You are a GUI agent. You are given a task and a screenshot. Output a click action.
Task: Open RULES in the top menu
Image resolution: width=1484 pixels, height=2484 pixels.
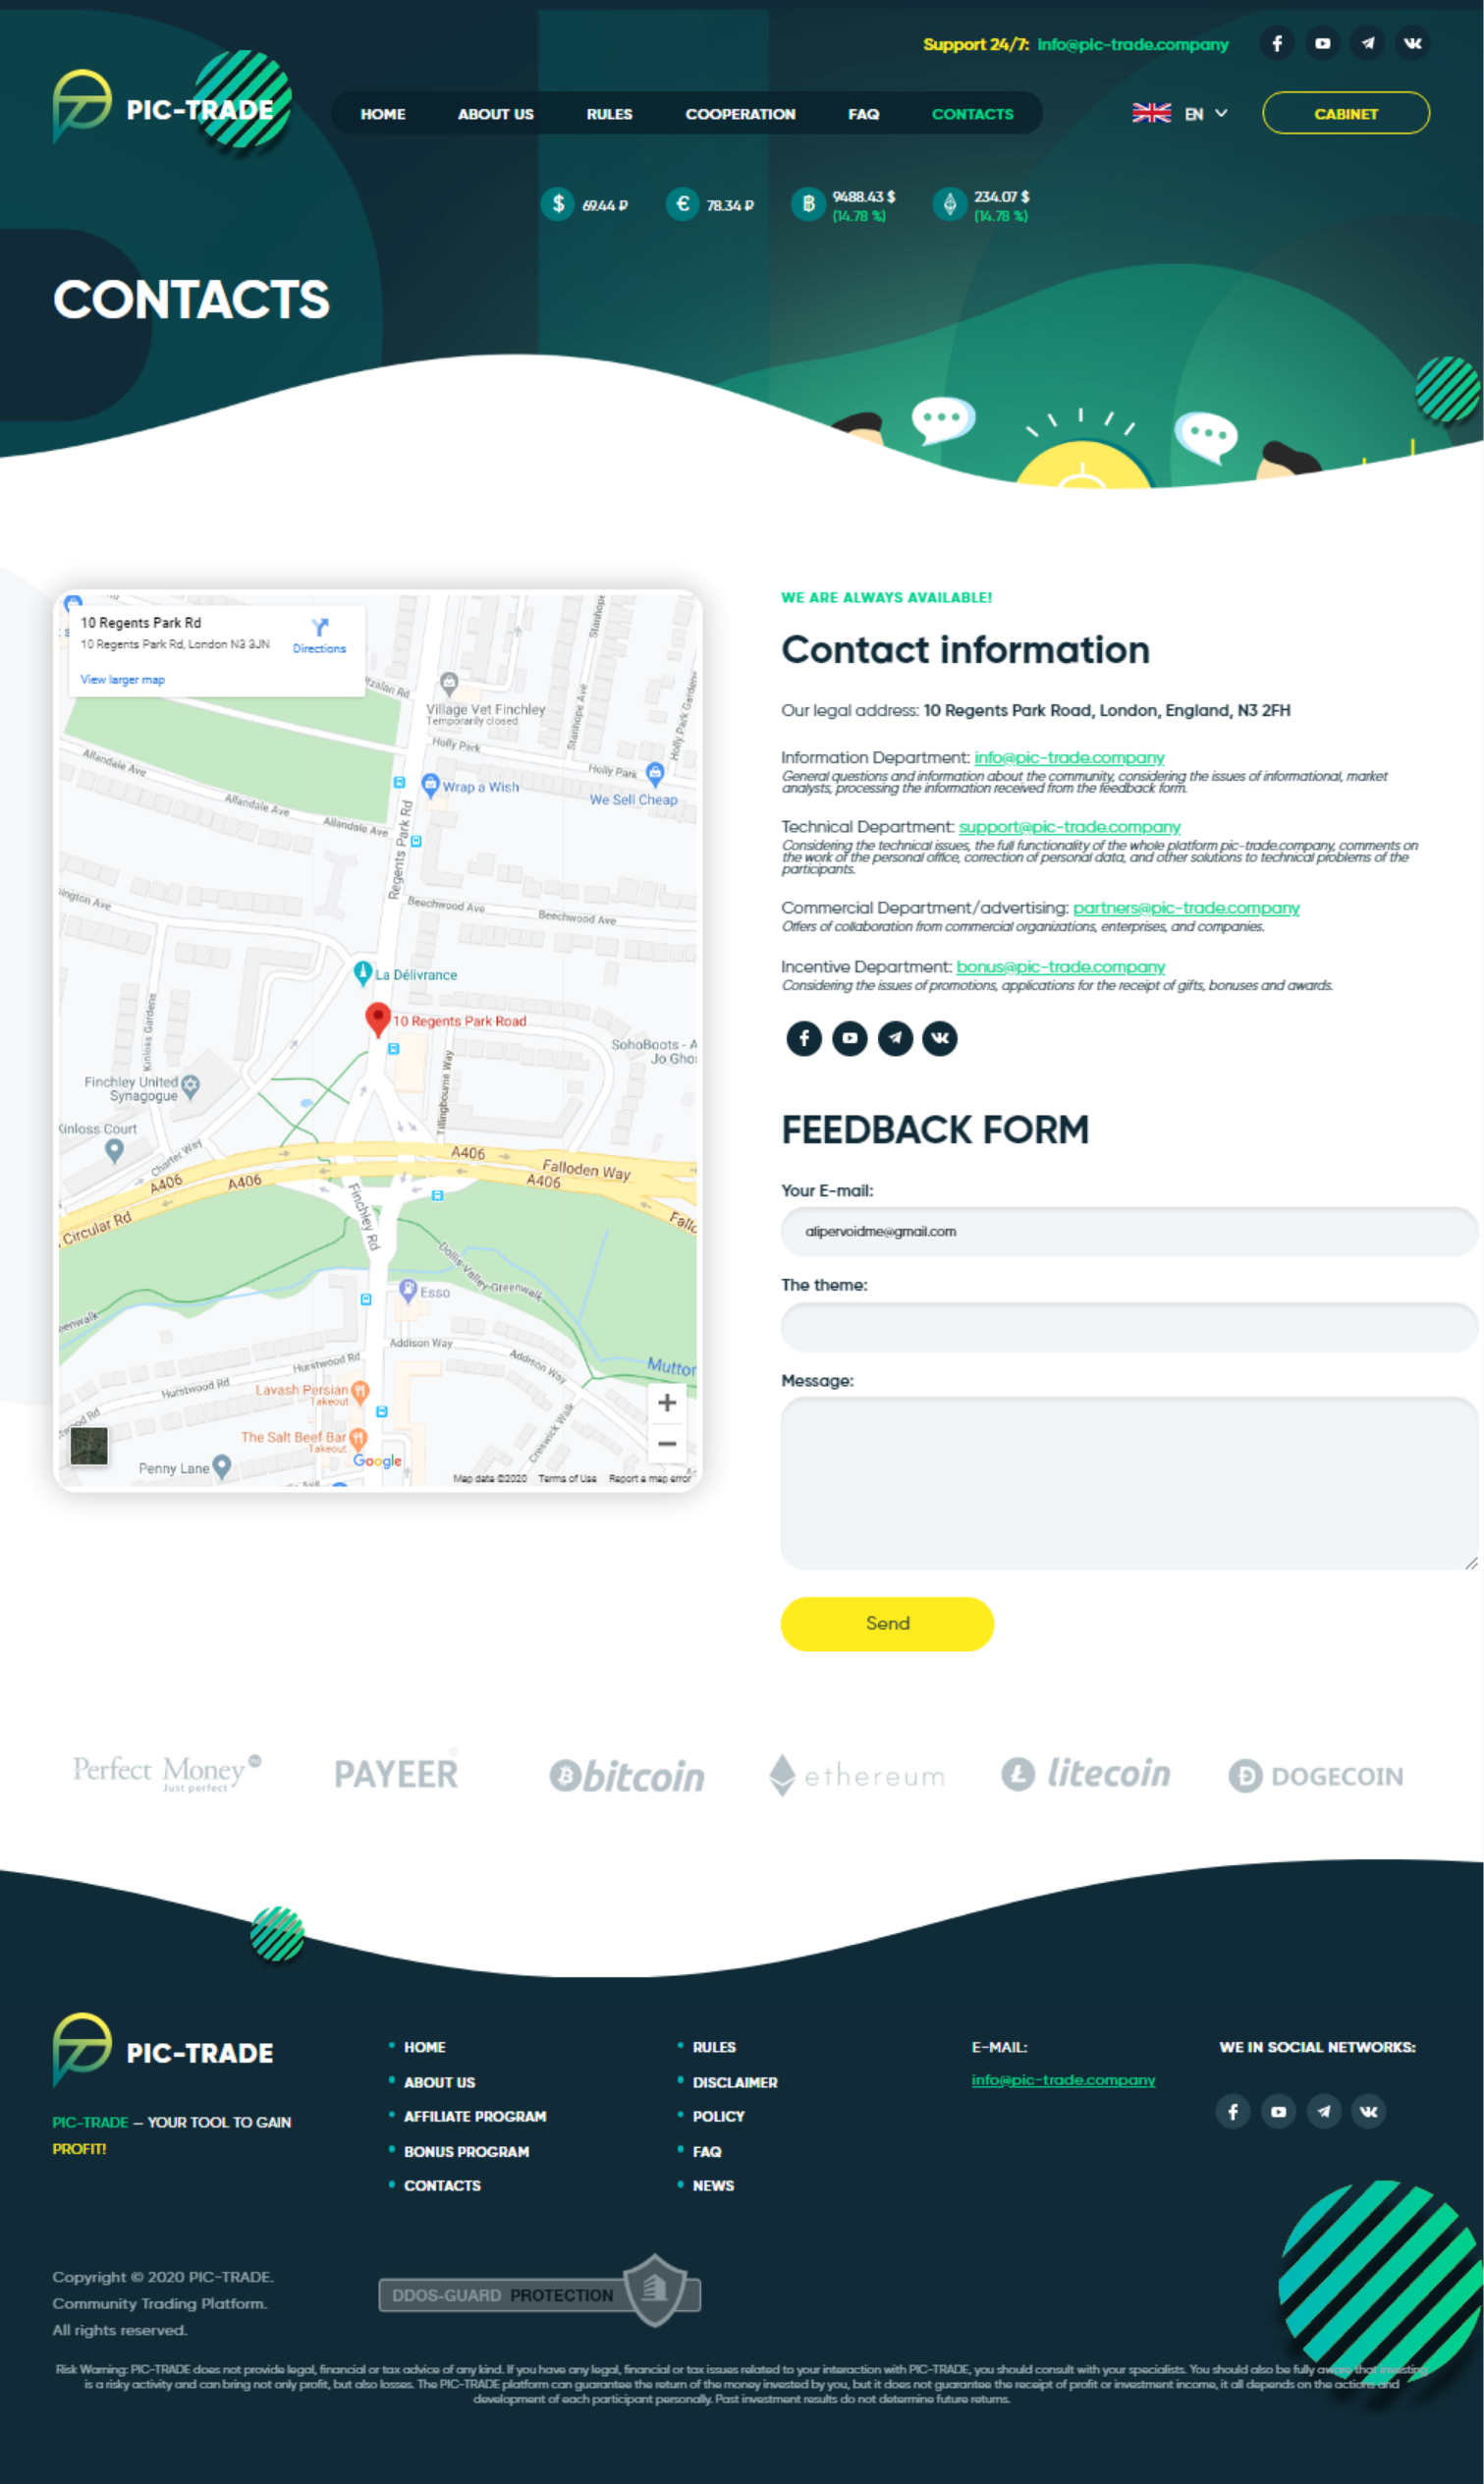click(609, 114)
